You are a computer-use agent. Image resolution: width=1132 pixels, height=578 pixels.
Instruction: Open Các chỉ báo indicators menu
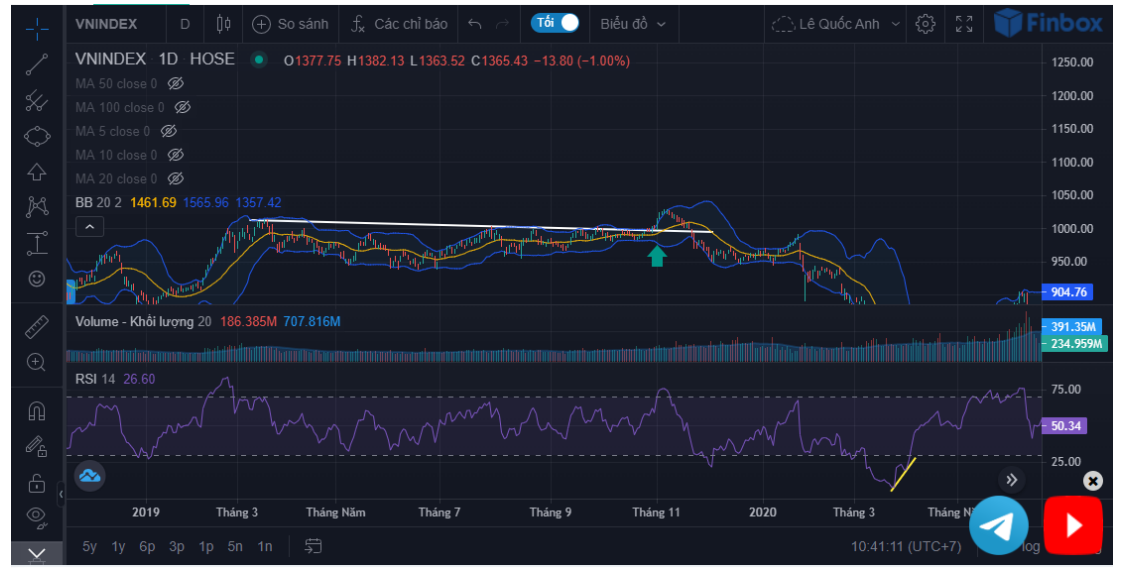click(x=400, y=24)
